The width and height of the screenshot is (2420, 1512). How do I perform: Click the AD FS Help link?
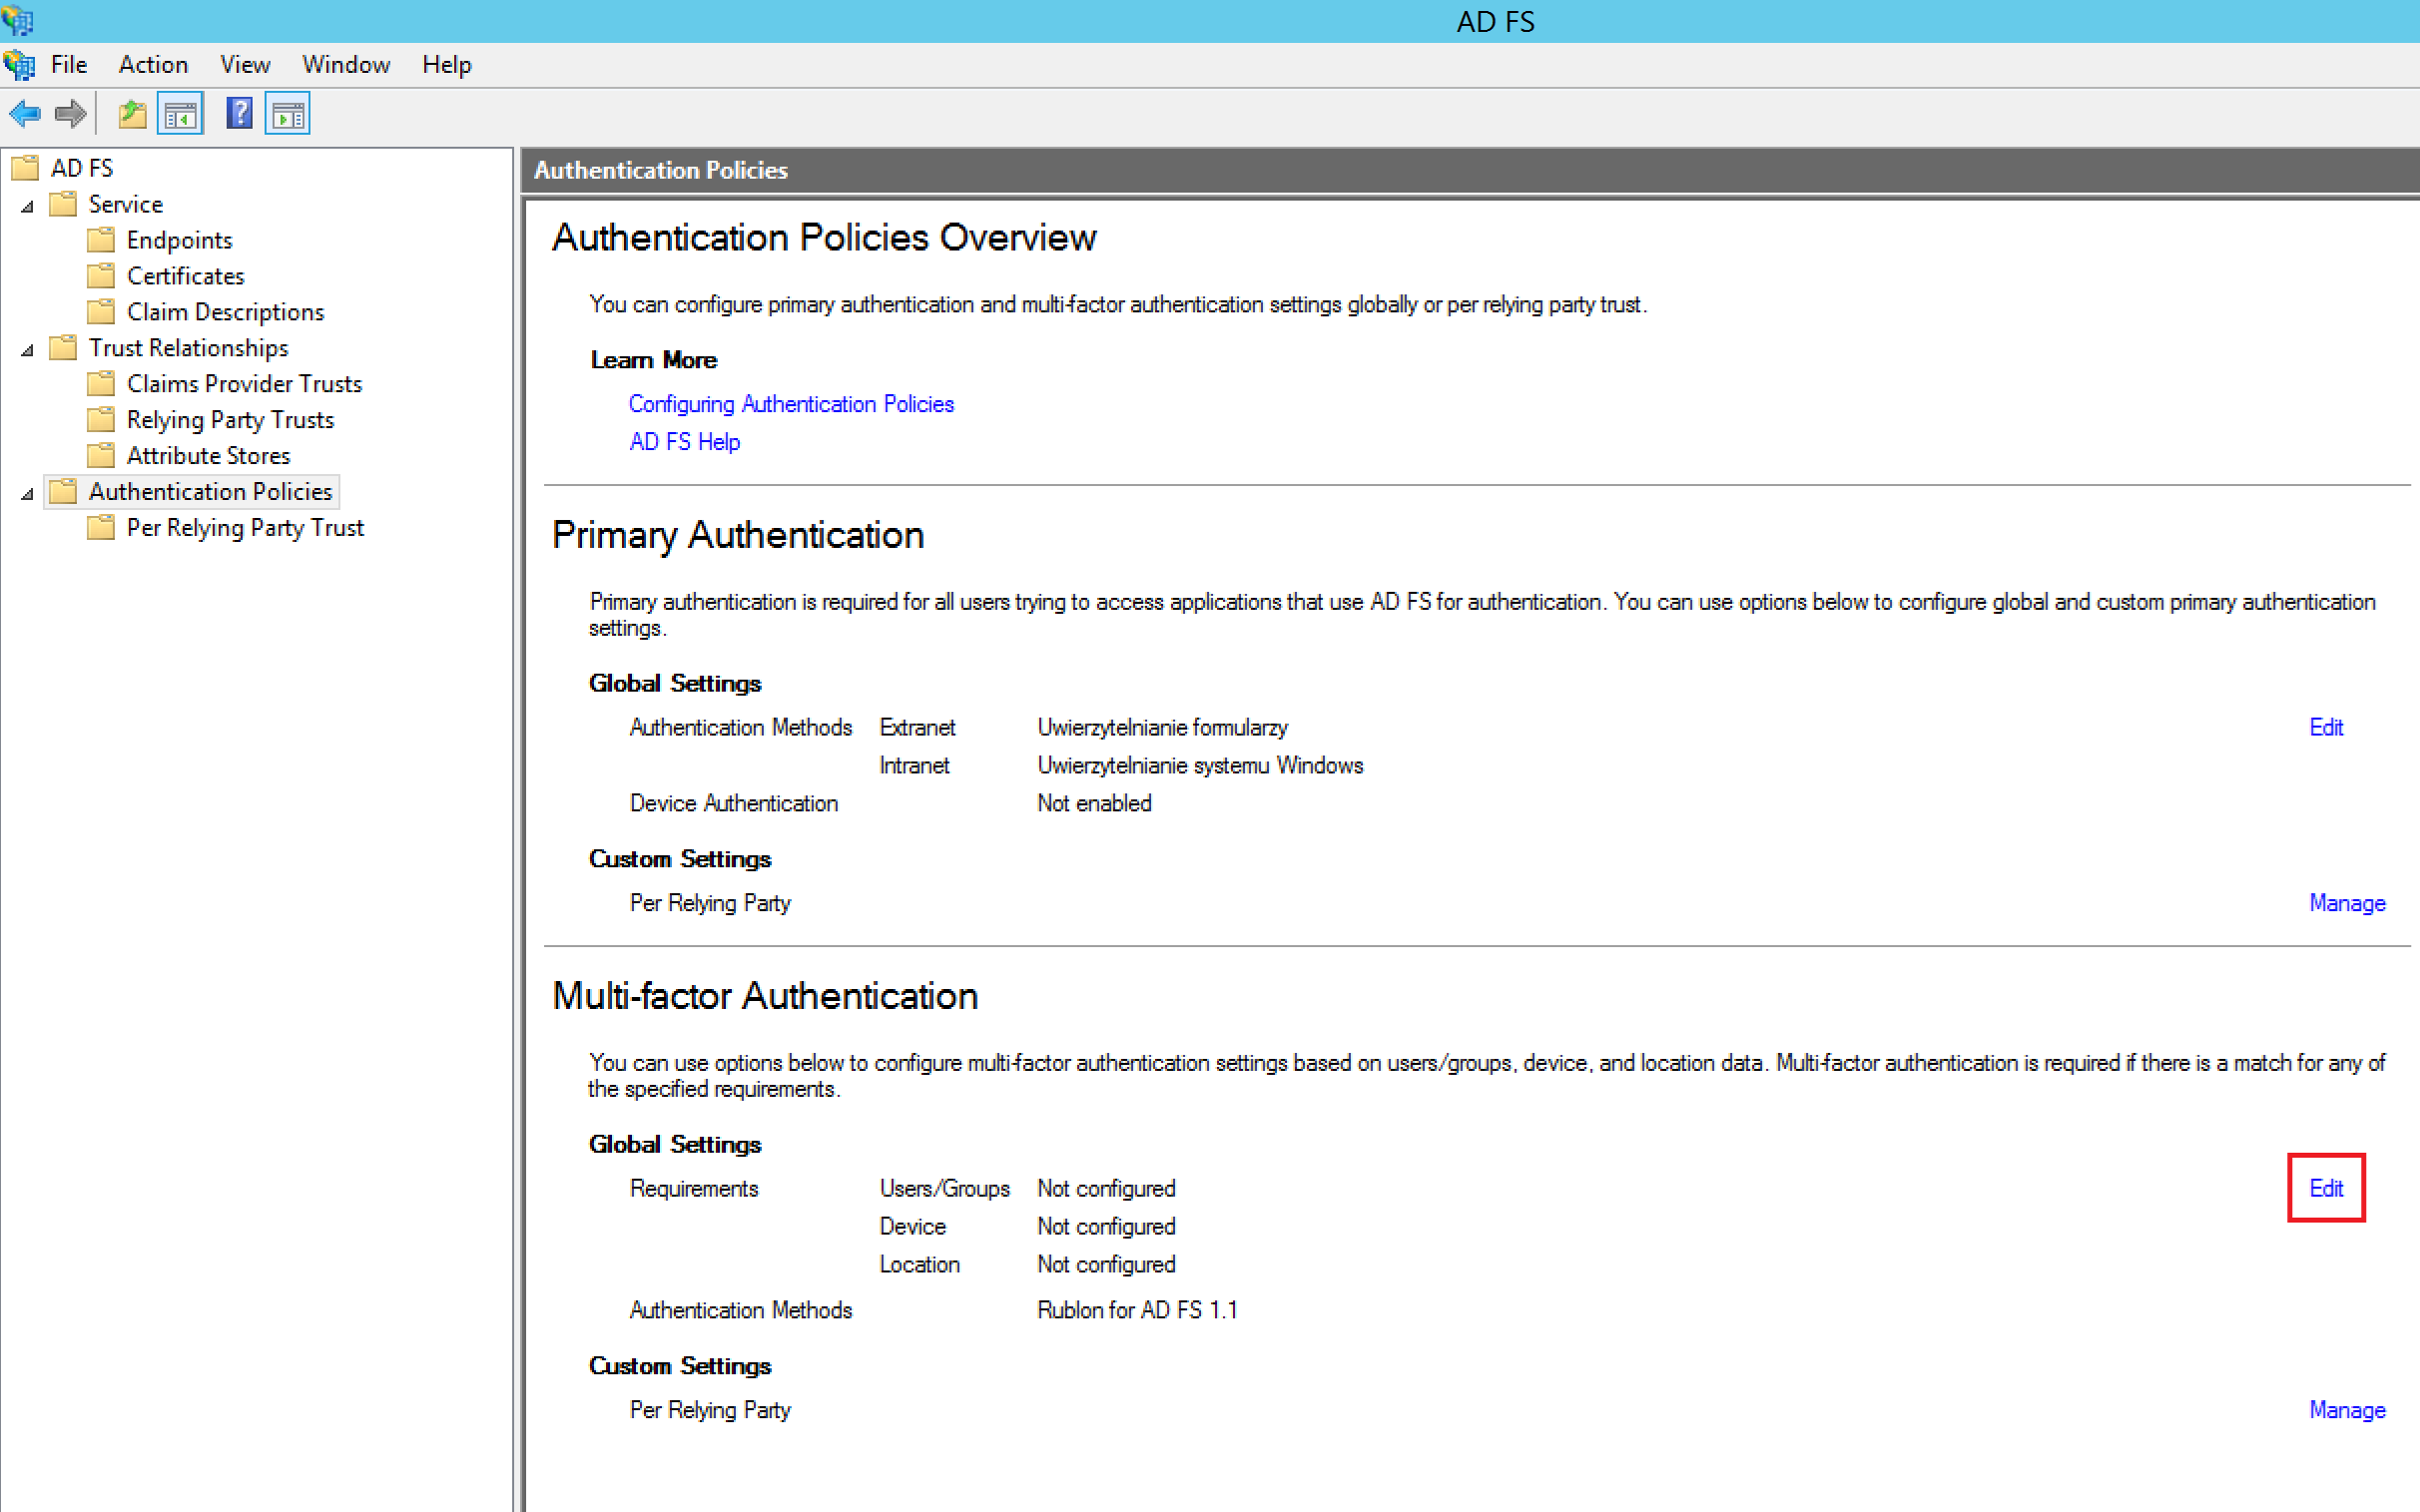684,442
